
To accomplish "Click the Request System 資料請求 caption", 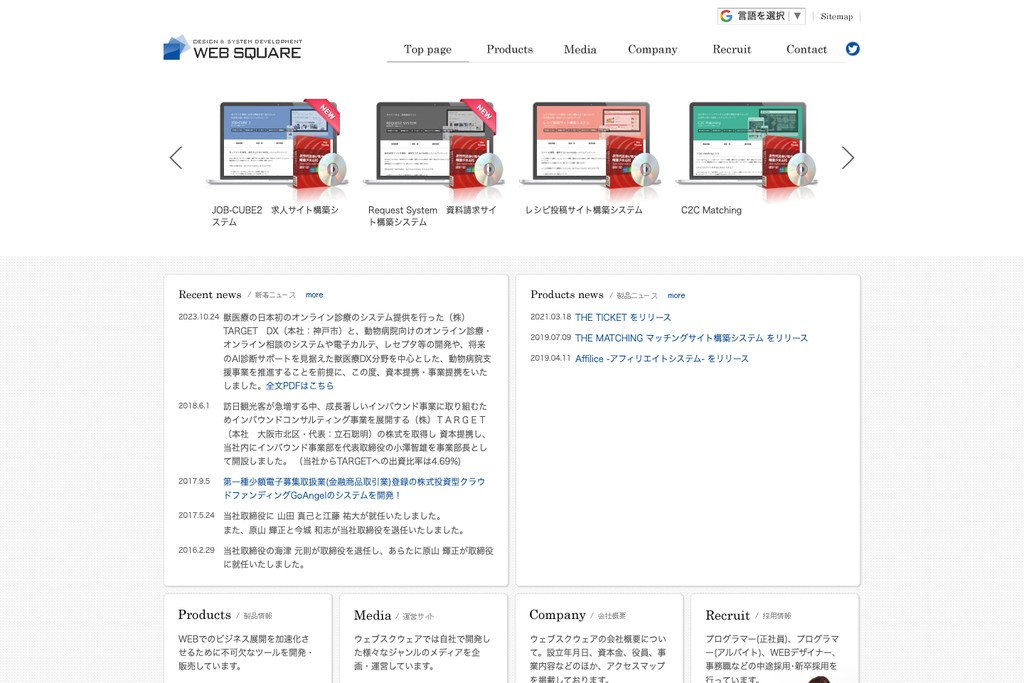I will point(432,216).
